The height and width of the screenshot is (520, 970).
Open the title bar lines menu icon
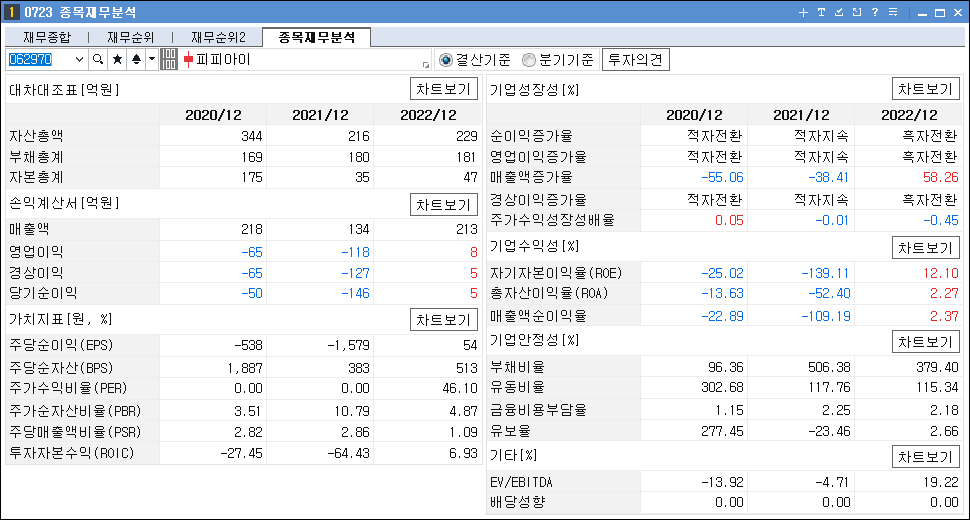coord(893,12)
